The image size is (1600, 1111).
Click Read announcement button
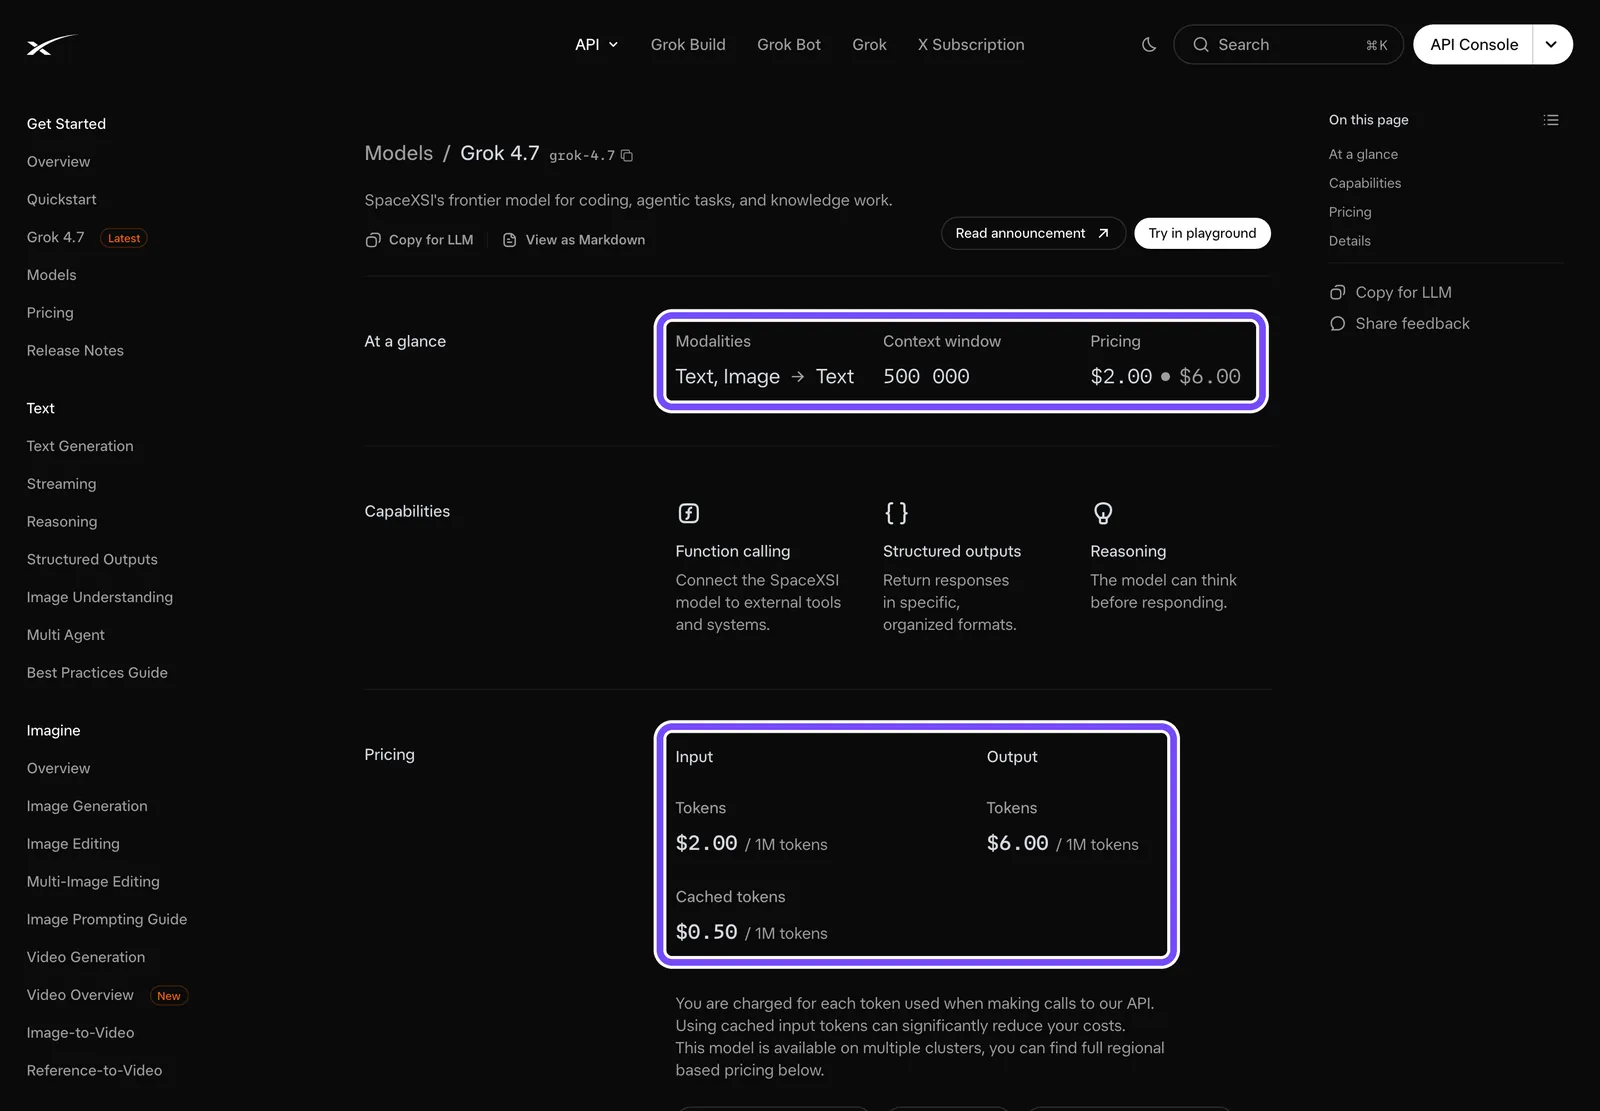[1033, 233]
